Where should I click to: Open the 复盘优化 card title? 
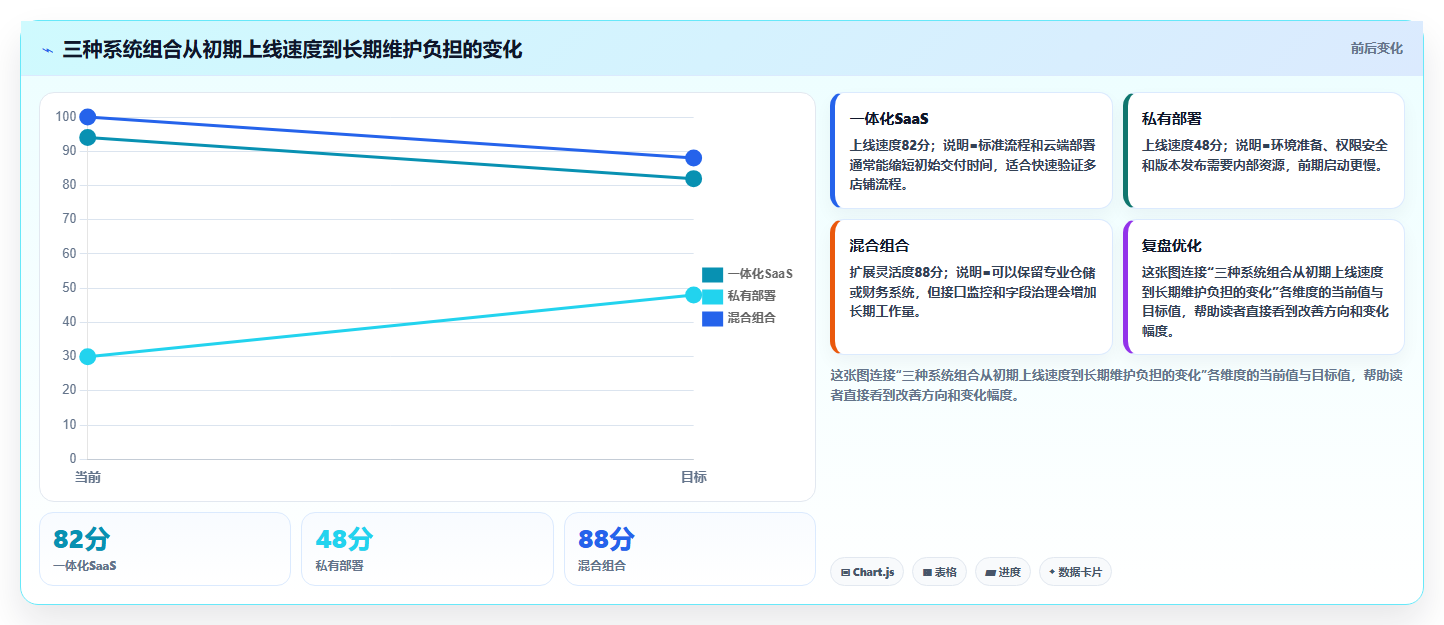(1171, 246)
